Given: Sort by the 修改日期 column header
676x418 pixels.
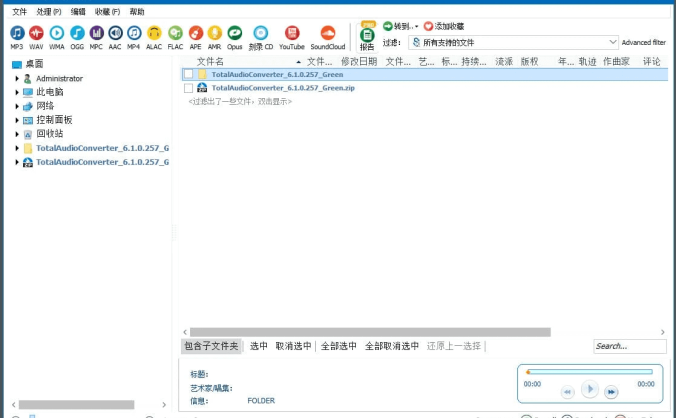Looking at the screenshot, I should (359, 62).
